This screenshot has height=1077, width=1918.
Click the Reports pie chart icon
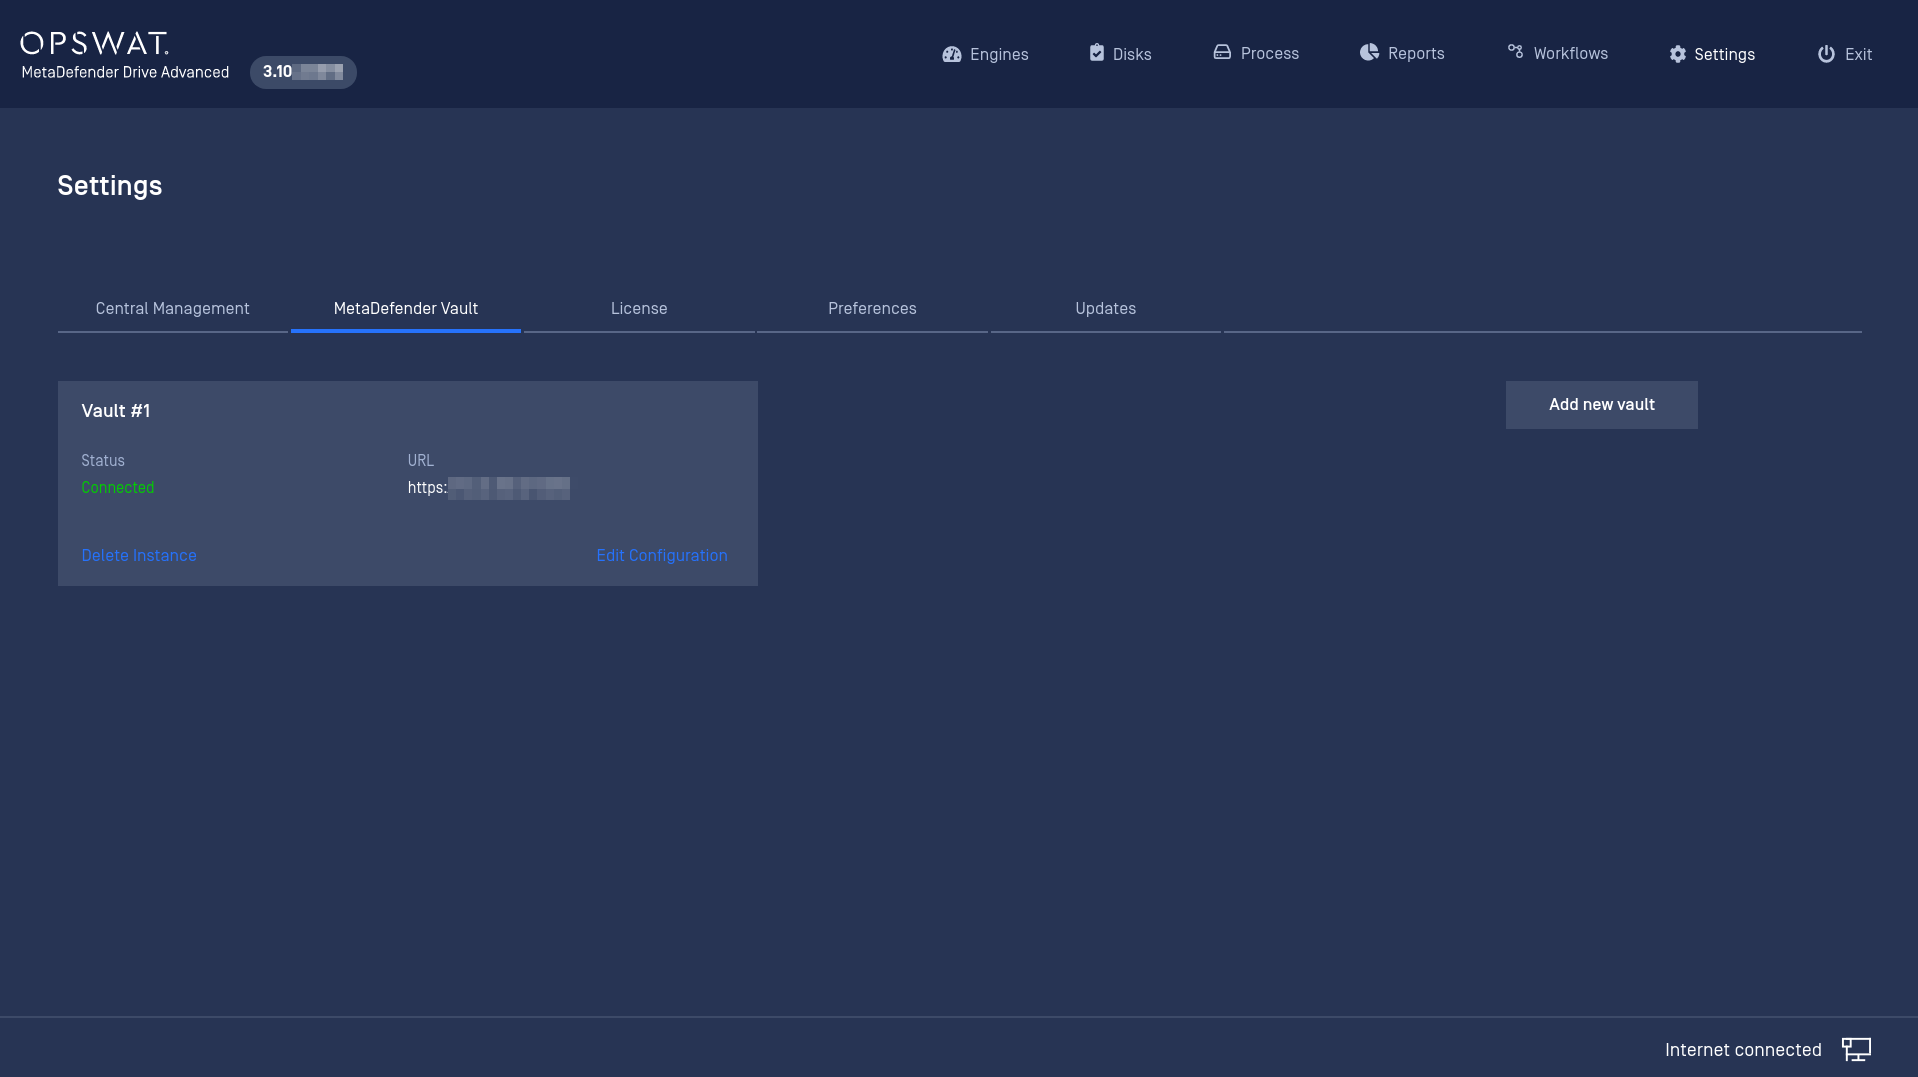point(1369,52)
